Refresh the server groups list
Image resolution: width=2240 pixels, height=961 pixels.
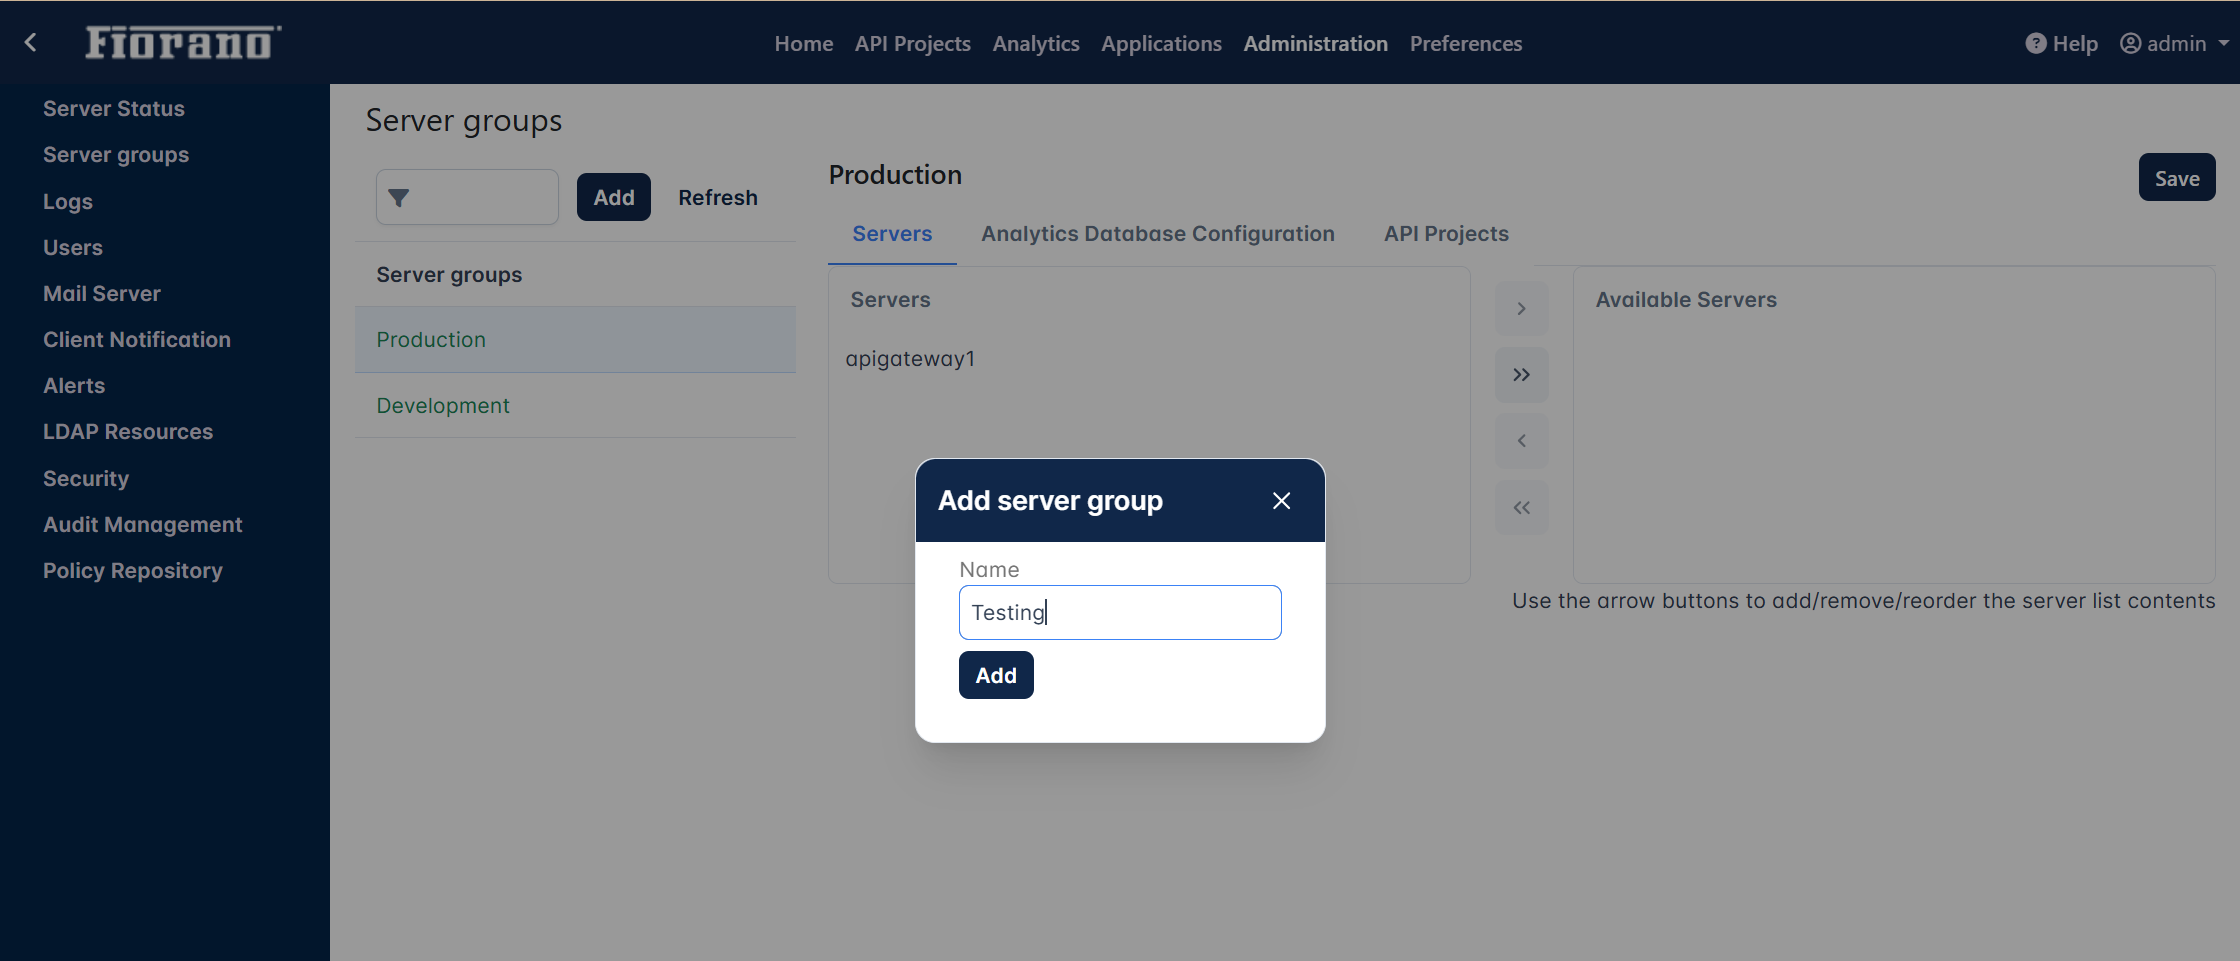coord(718,198)
